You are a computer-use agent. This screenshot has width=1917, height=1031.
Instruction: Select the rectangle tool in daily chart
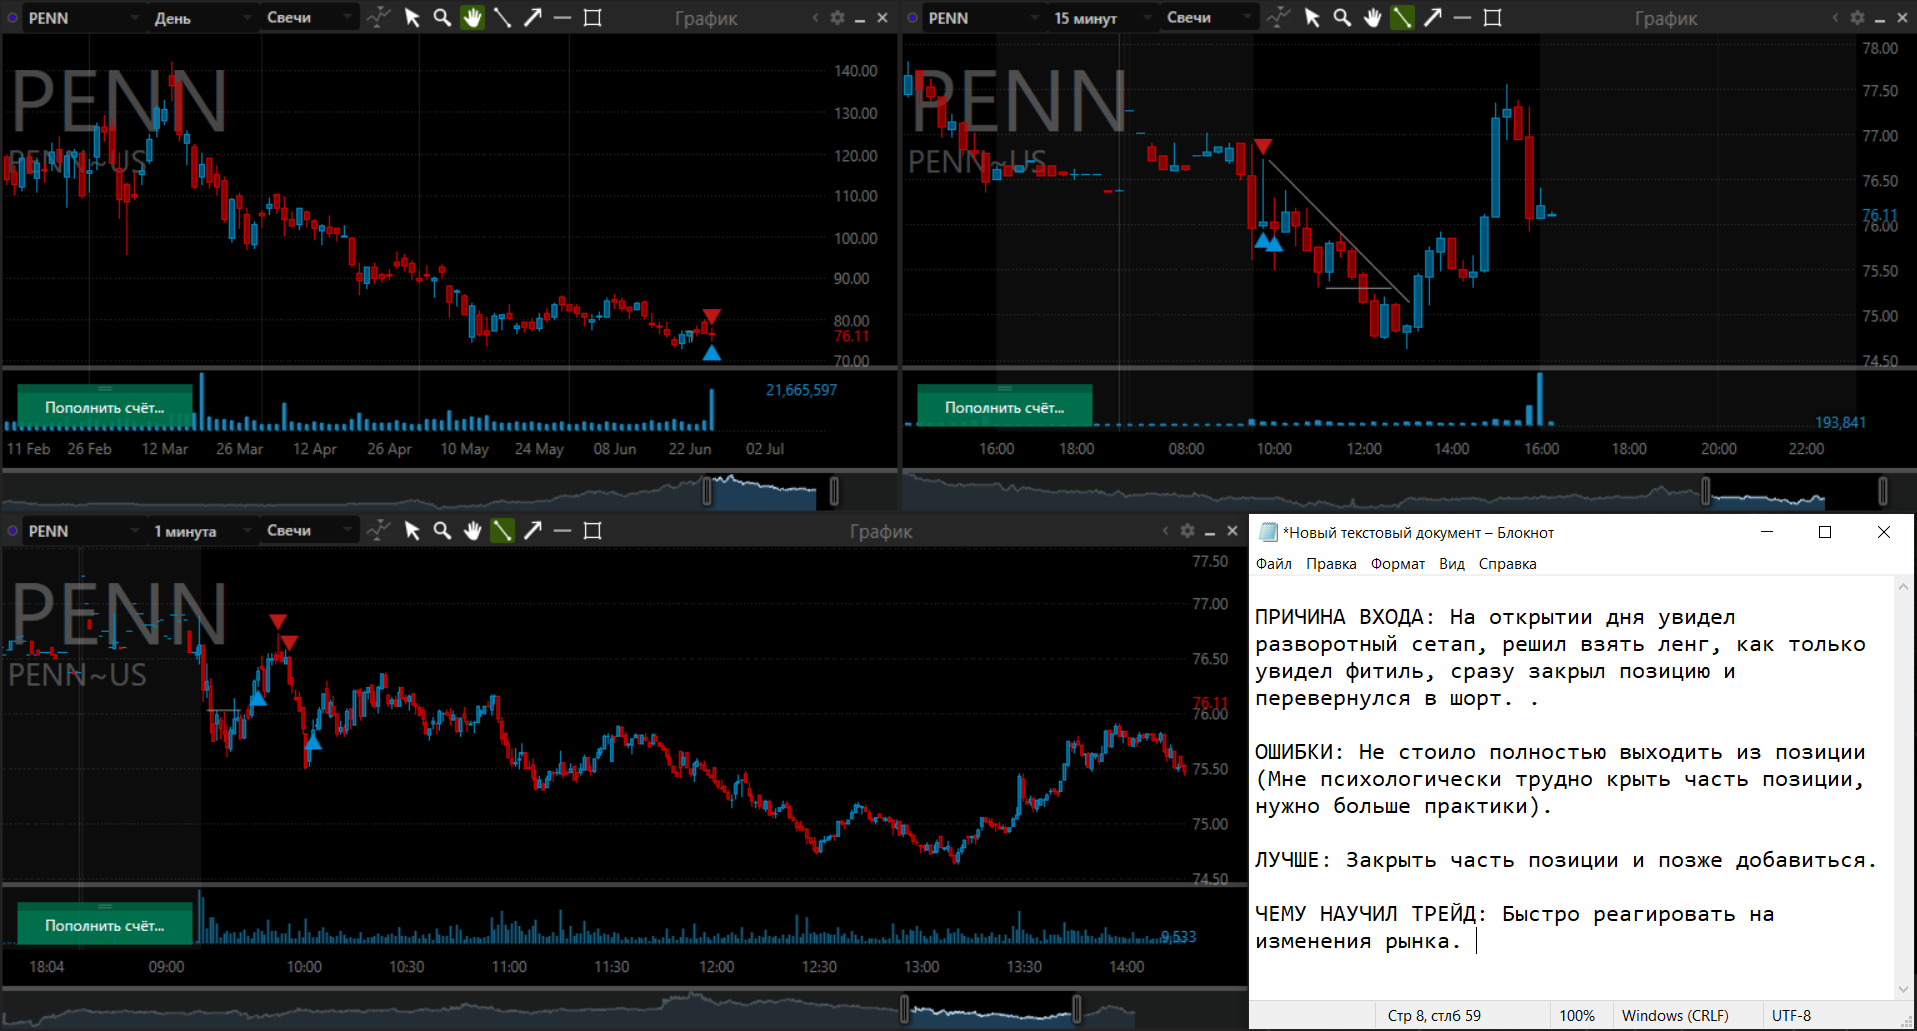pos(593,18)
